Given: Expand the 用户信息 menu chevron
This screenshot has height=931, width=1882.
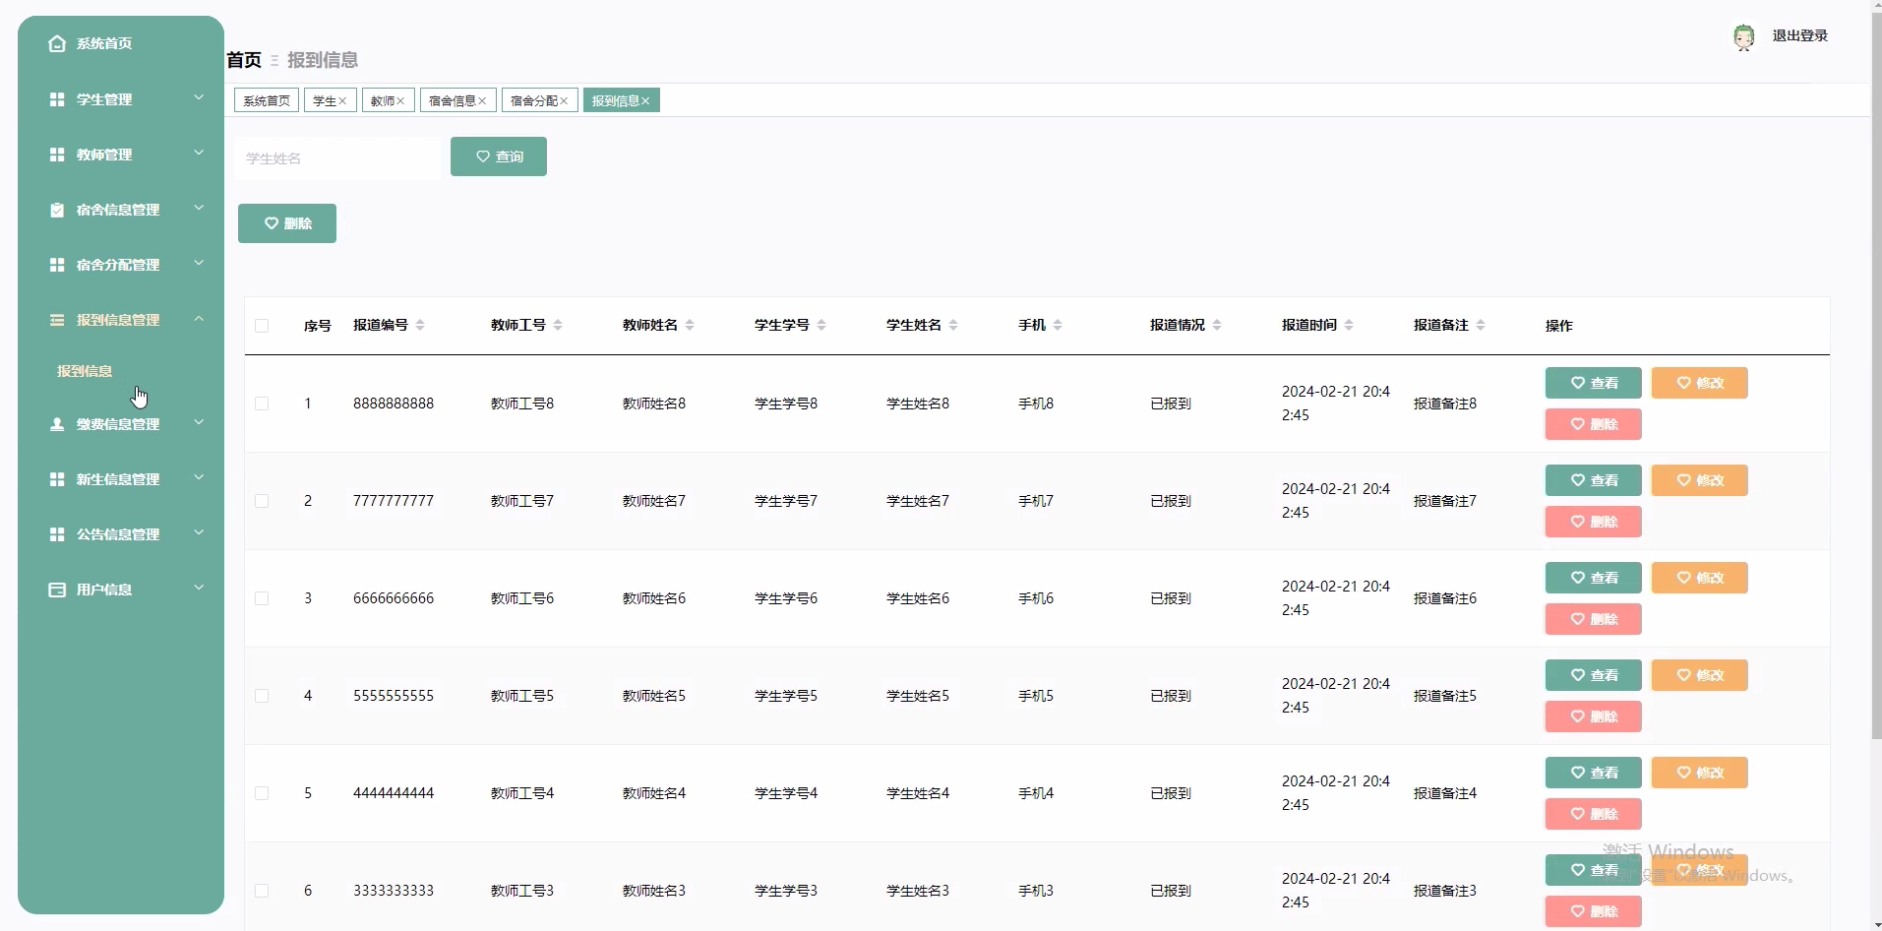Looking at the screenshot, I should click(199, 588).
